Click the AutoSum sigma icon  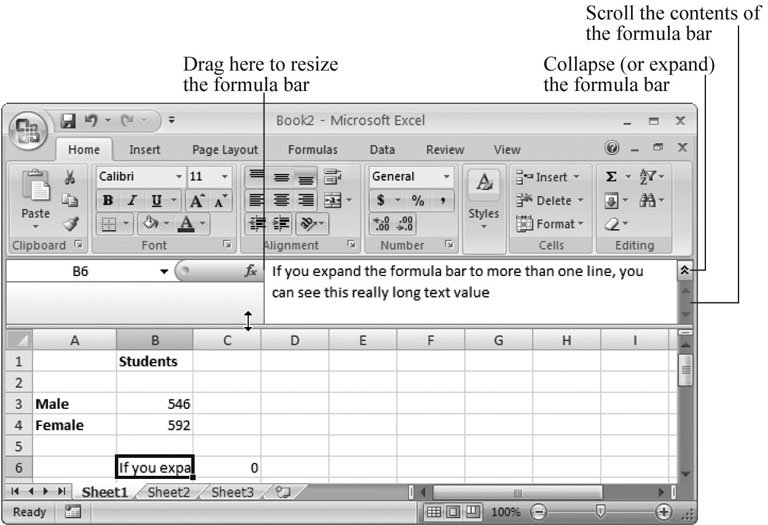(611, 177)
